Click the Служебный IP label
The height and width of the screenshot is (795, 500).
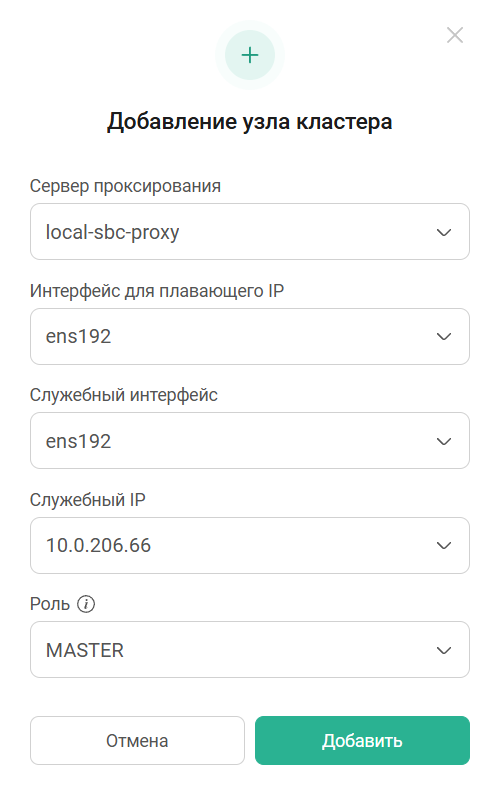click(x=88, y=500)
